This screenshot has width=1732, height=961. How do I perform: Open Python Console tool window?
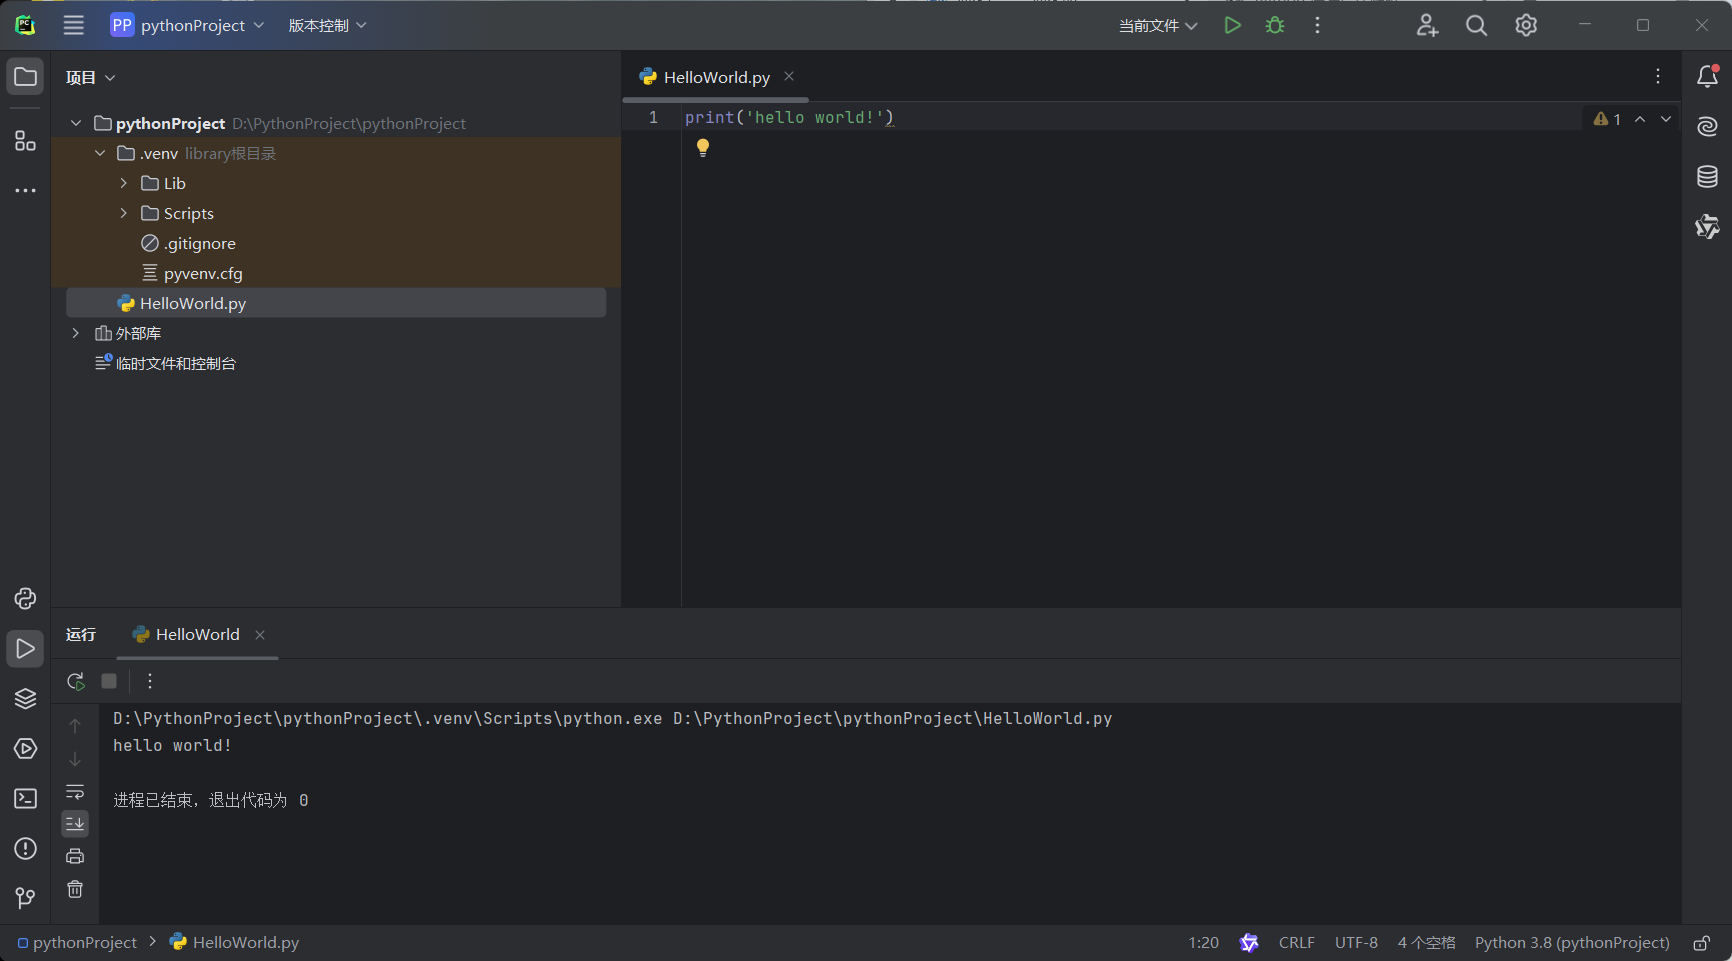point(25,598)
